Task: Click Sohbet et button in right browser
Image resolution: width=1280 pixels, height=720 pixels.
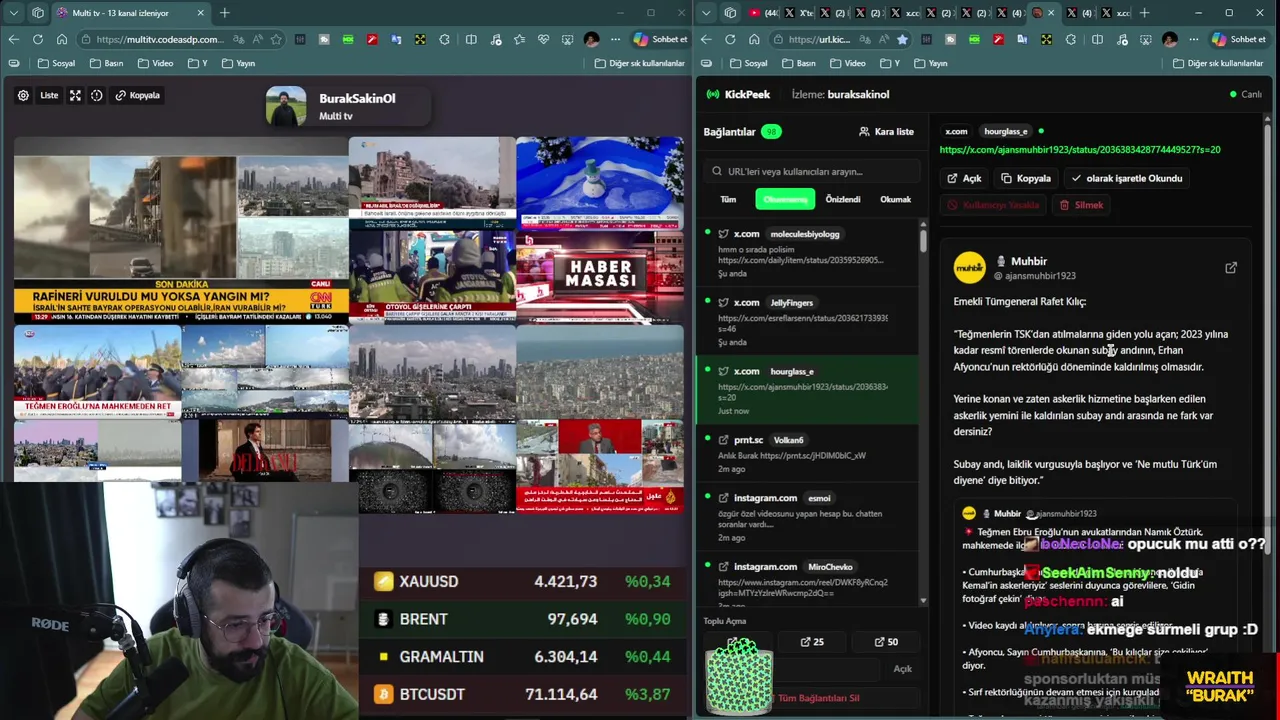Action: 1238,39
